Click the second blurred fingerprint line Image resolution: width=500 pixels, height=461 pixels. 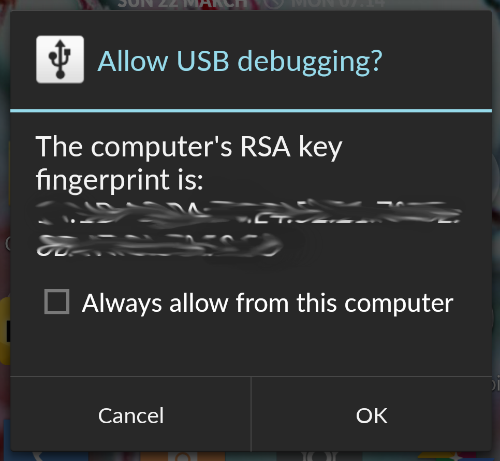point(159,245)
